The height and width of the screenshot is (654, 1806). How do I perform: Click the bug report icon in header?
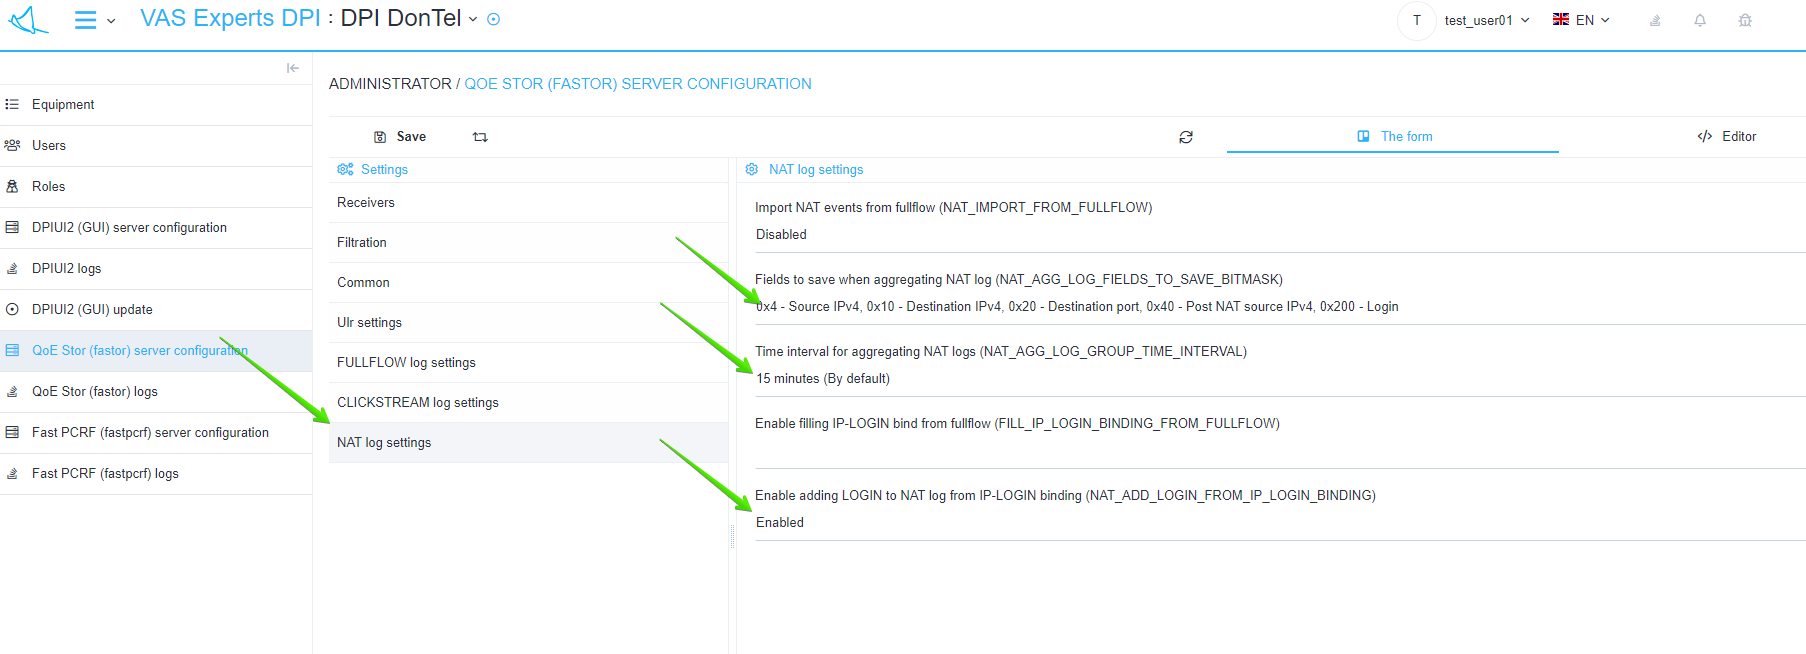click(x=1745, y=20)
